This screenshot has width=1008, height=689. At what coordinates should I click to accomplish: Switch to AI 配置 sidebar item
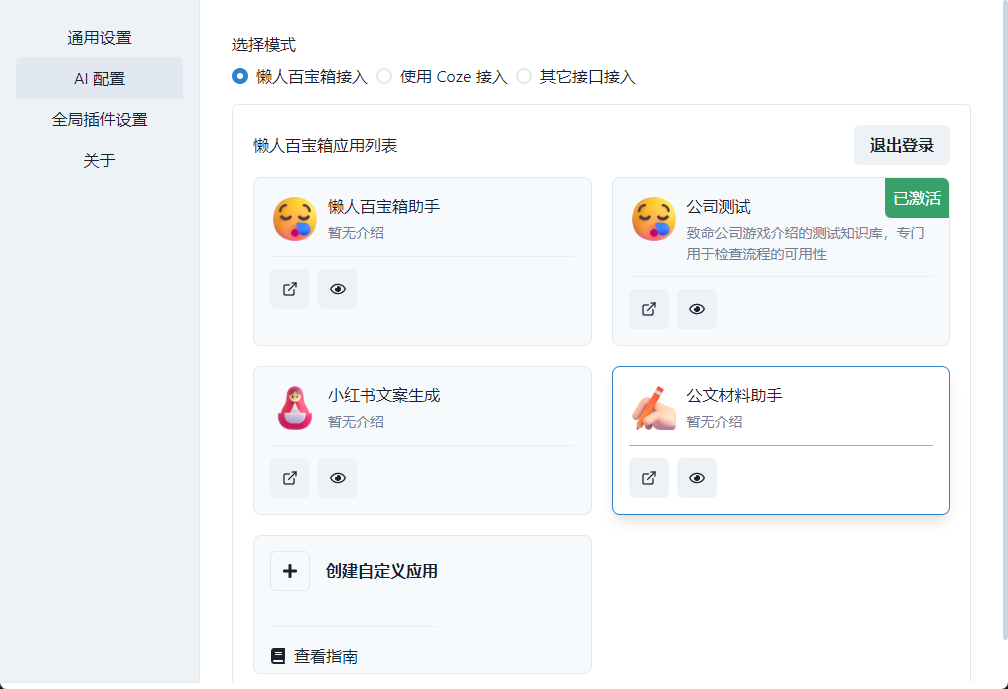click(99, 79)
